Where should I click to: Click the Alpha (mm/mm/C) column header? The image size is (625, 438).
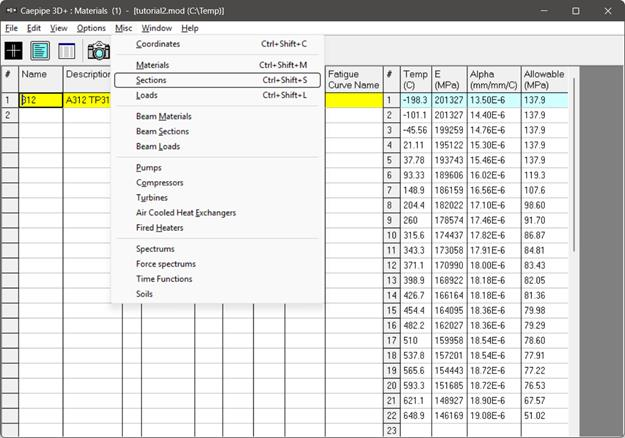click(493, 79)
